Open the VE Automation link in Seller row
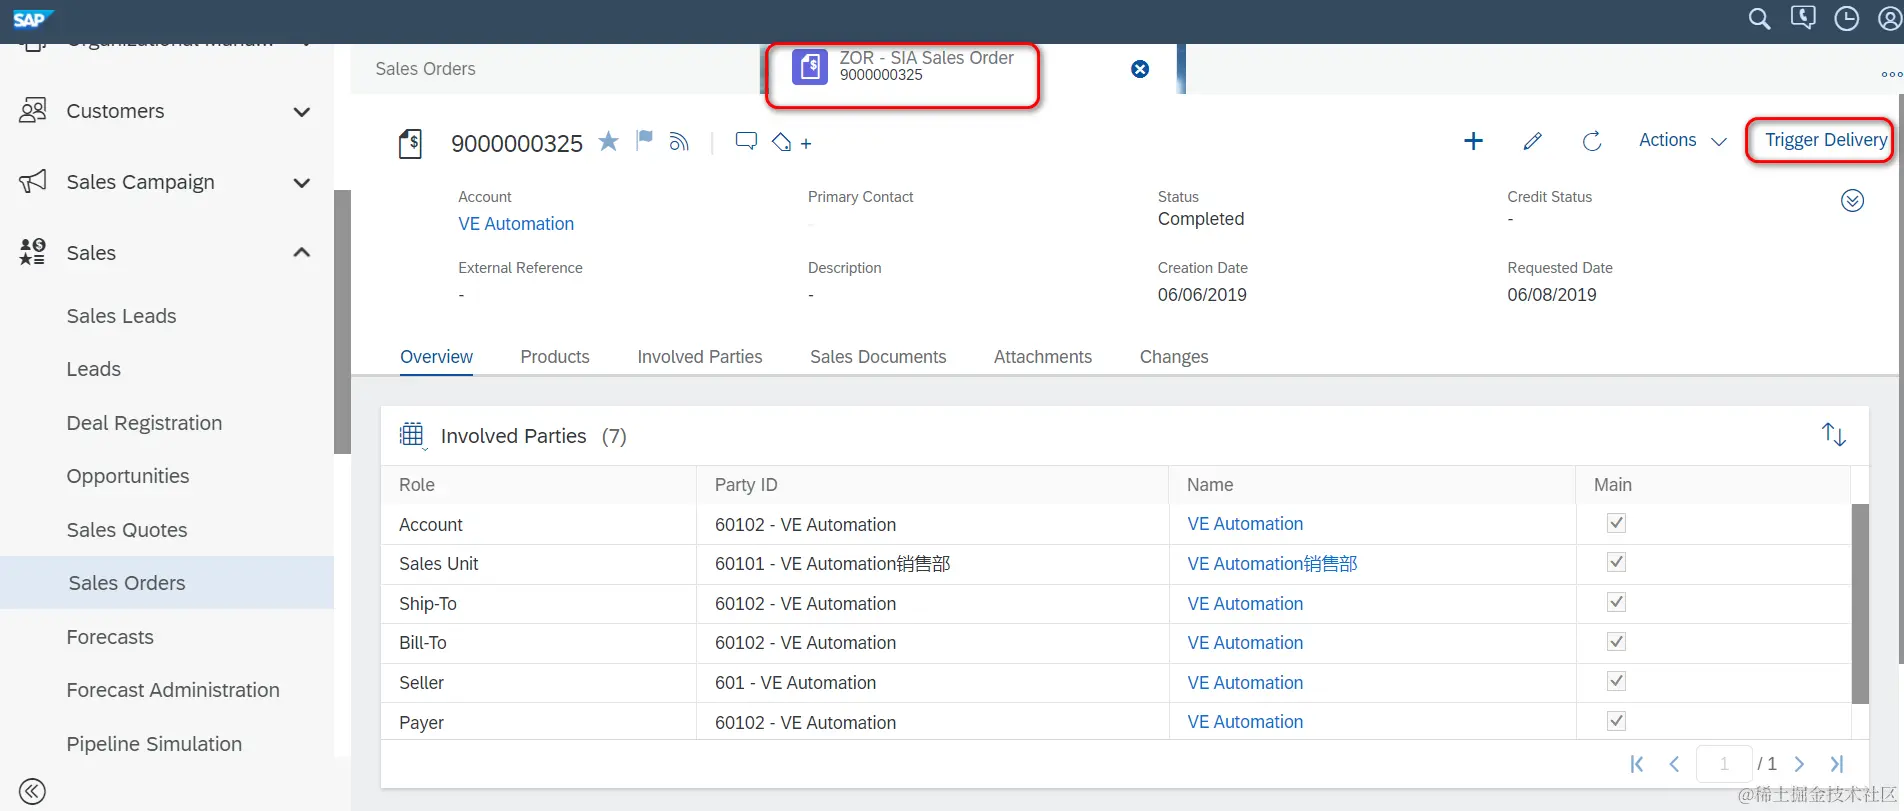This screenshot has height=811, width=1904. click(x=1245, y=683)
